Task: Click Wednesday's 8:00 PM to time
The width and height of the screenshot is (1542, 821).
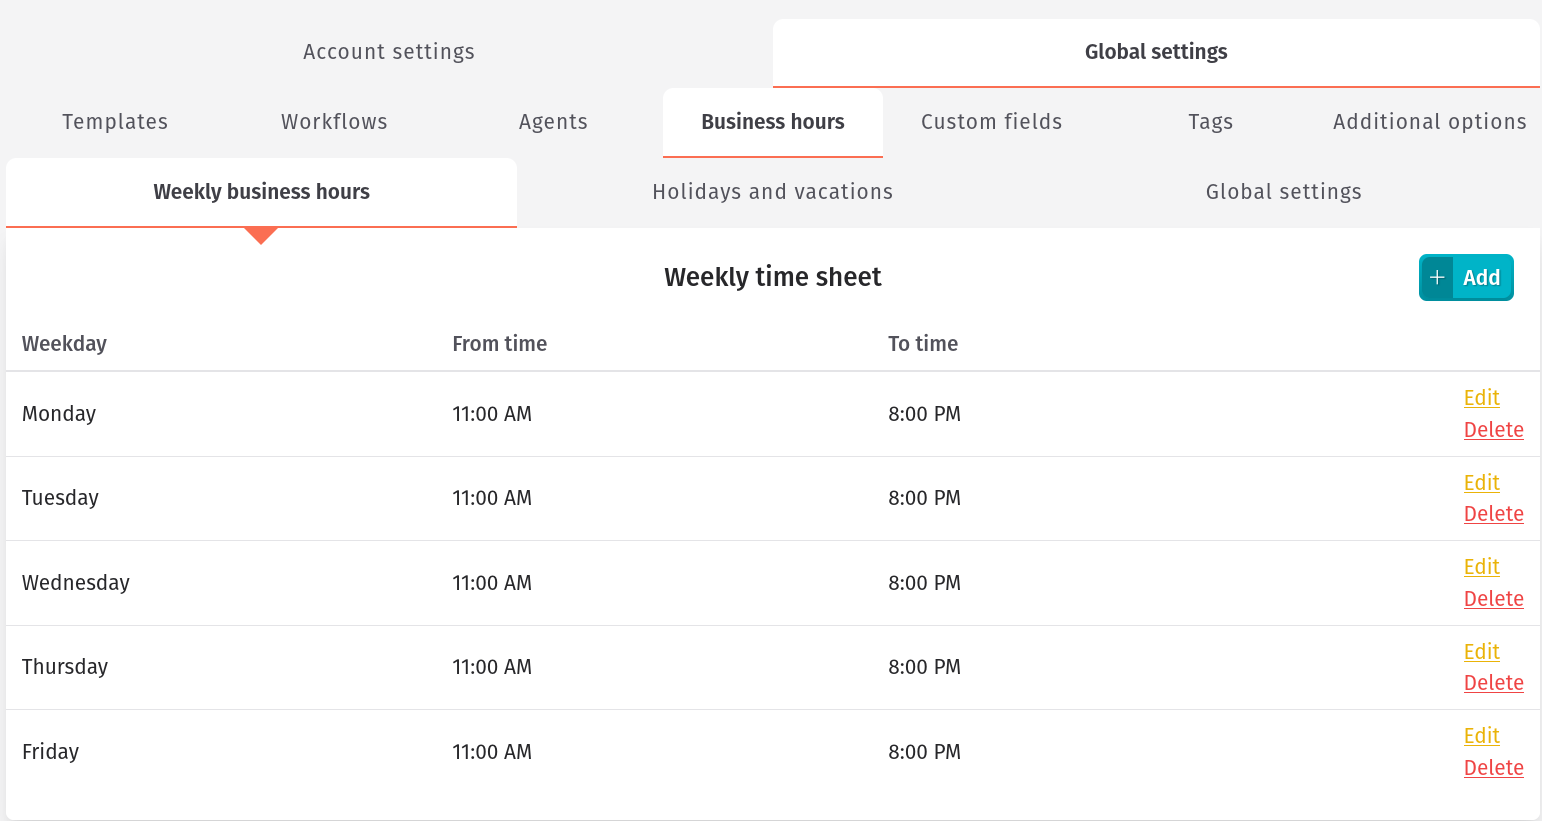Action: [924, 583]
